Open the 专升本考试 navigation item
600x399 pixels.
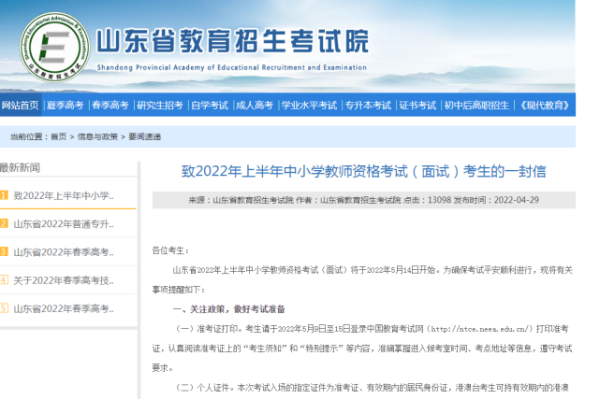coord(368,105)
